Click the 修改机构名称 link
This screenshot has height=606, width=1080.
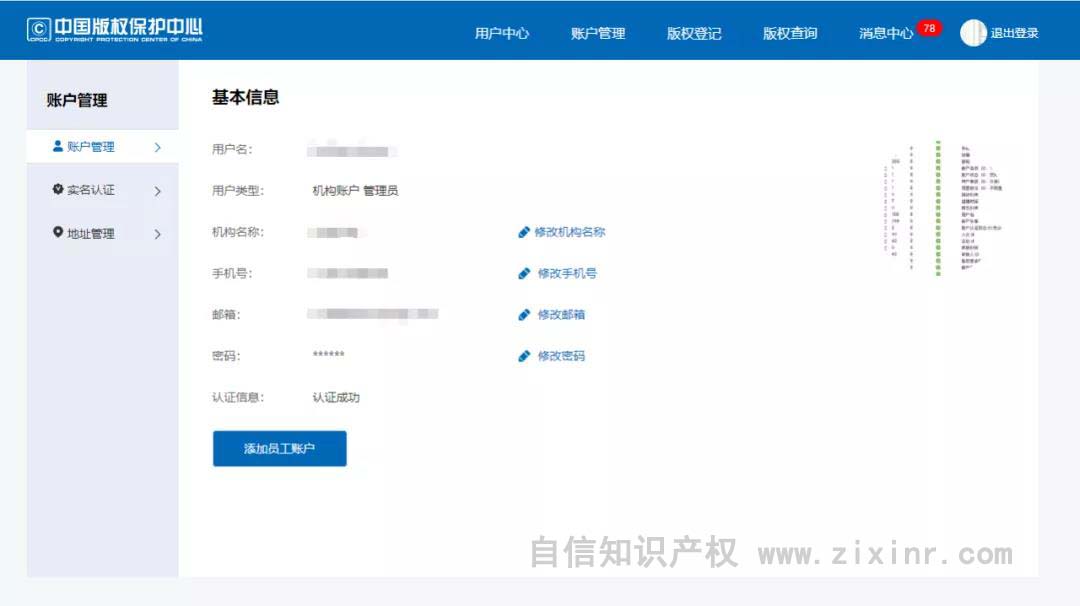tap(570, 232)
